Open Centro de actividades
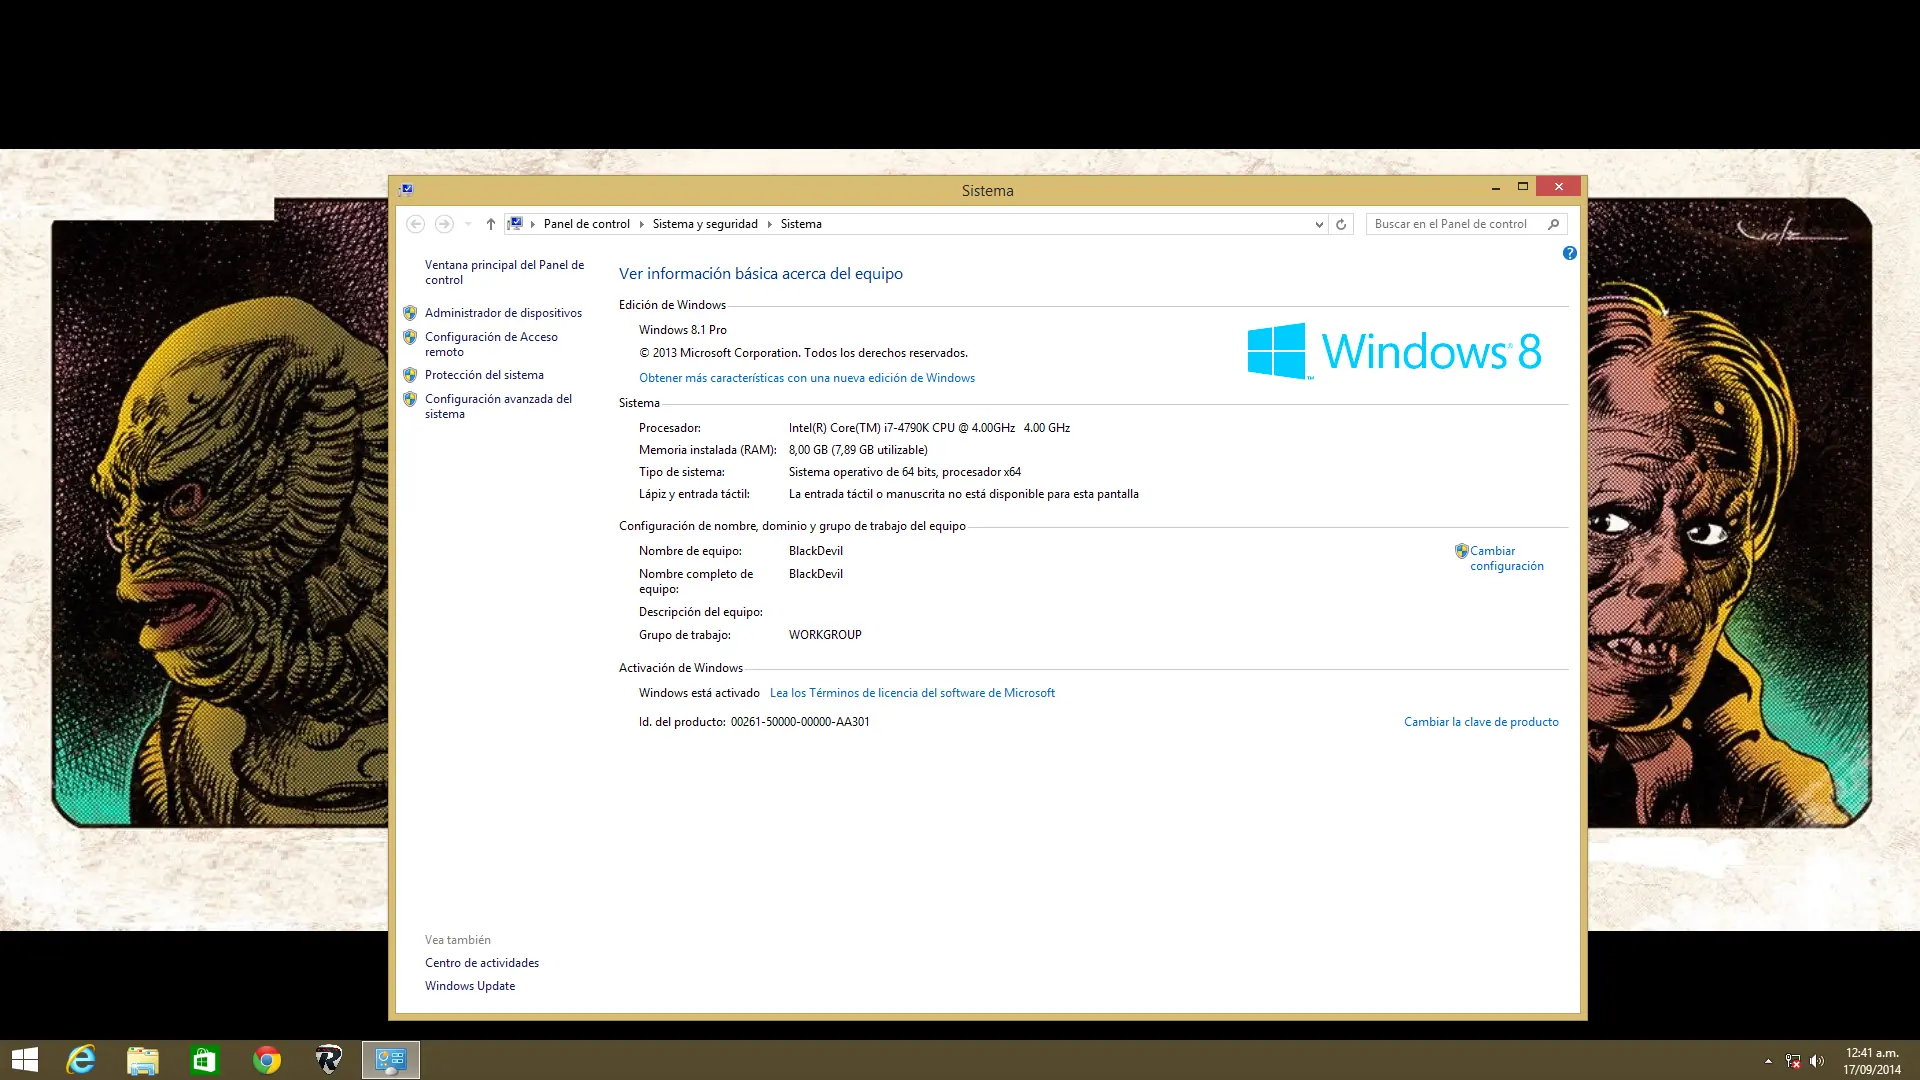 [x=482, y=963]
